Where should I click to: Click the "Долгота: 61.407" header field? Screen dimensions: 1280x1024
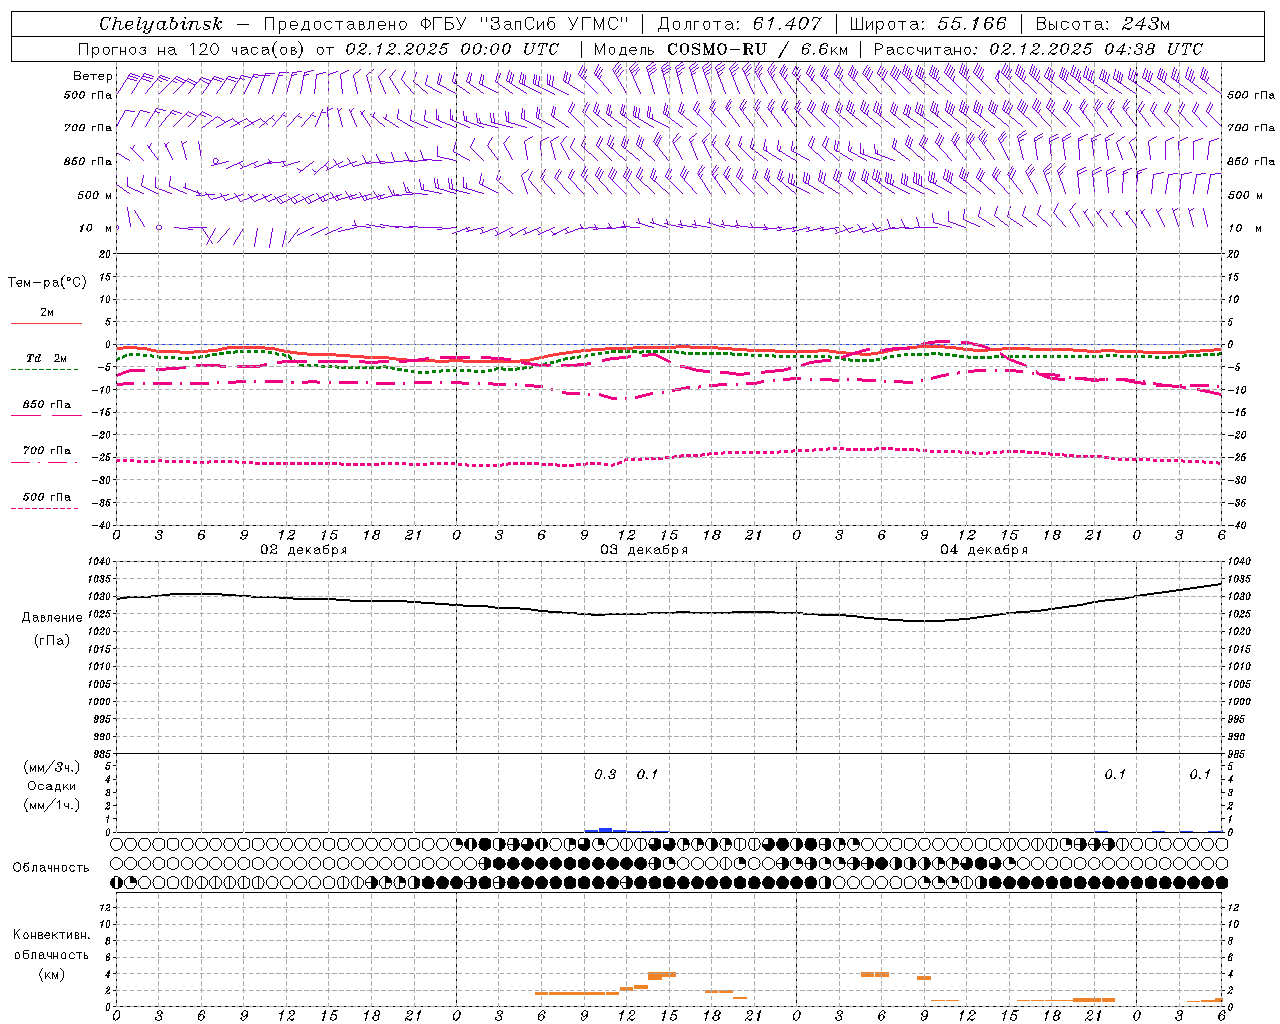(x=739, y=24)
